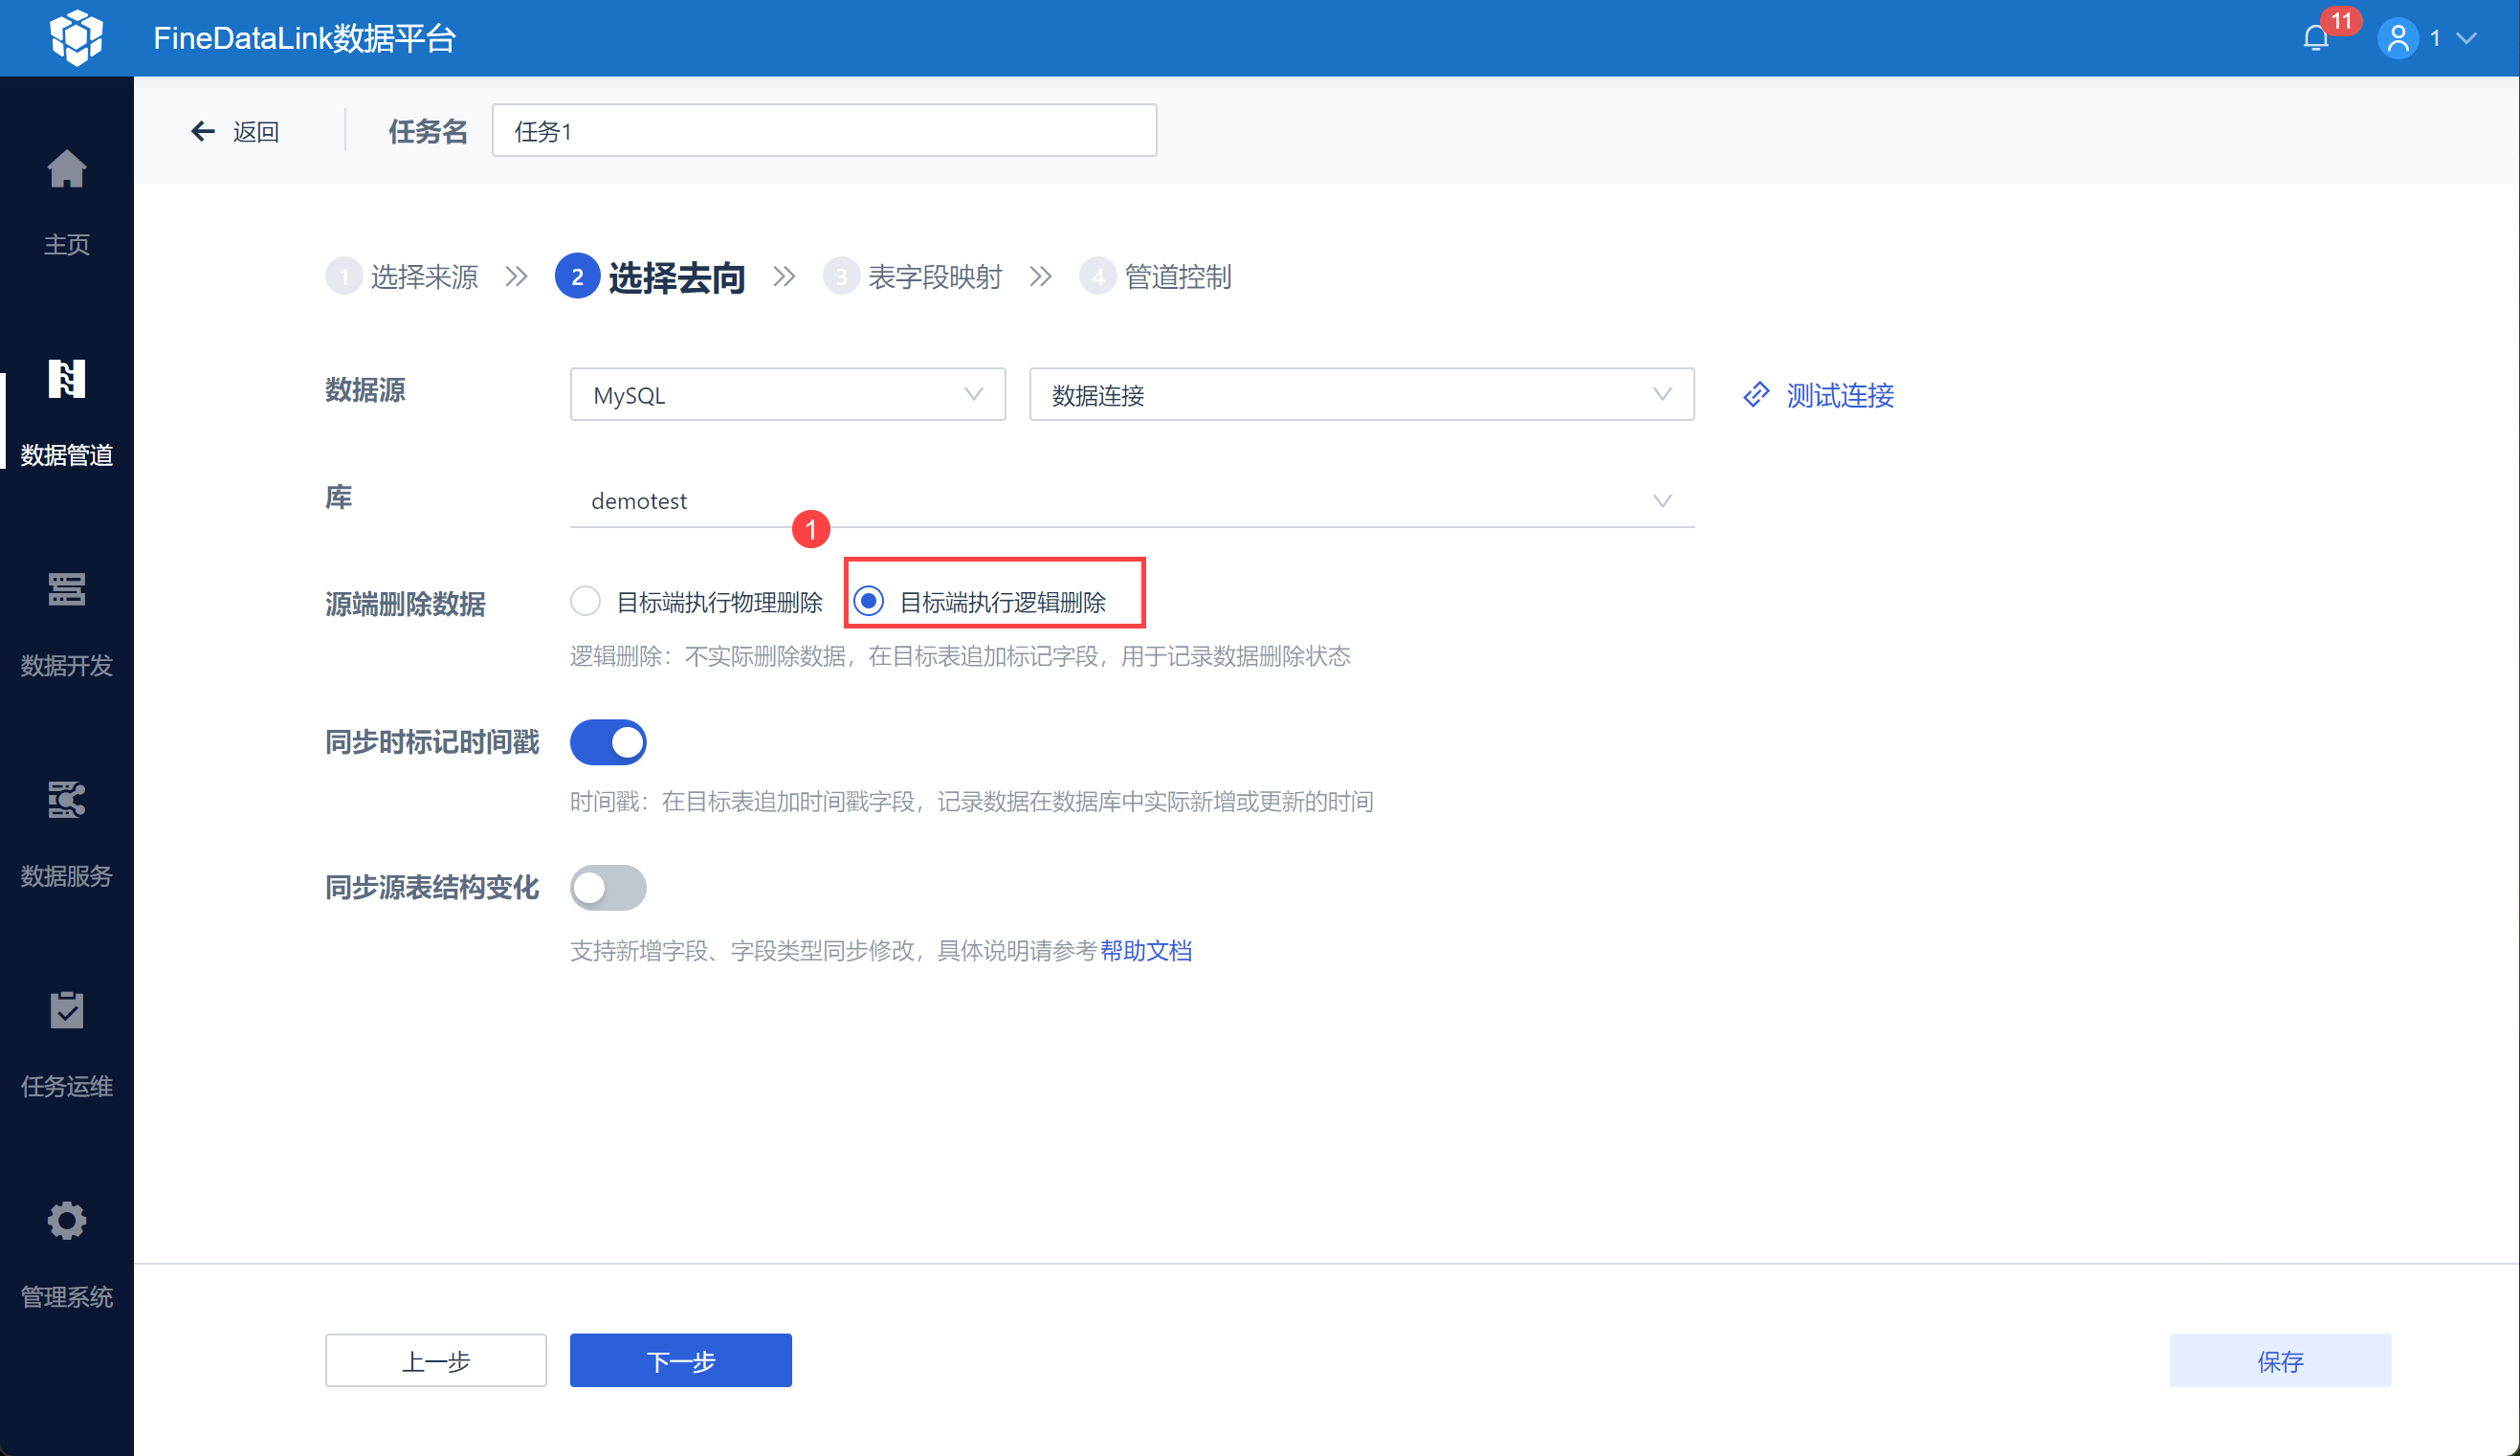Turn off 同步时标记时间戳 switch

pyautogui.click(x=608, y=742)
